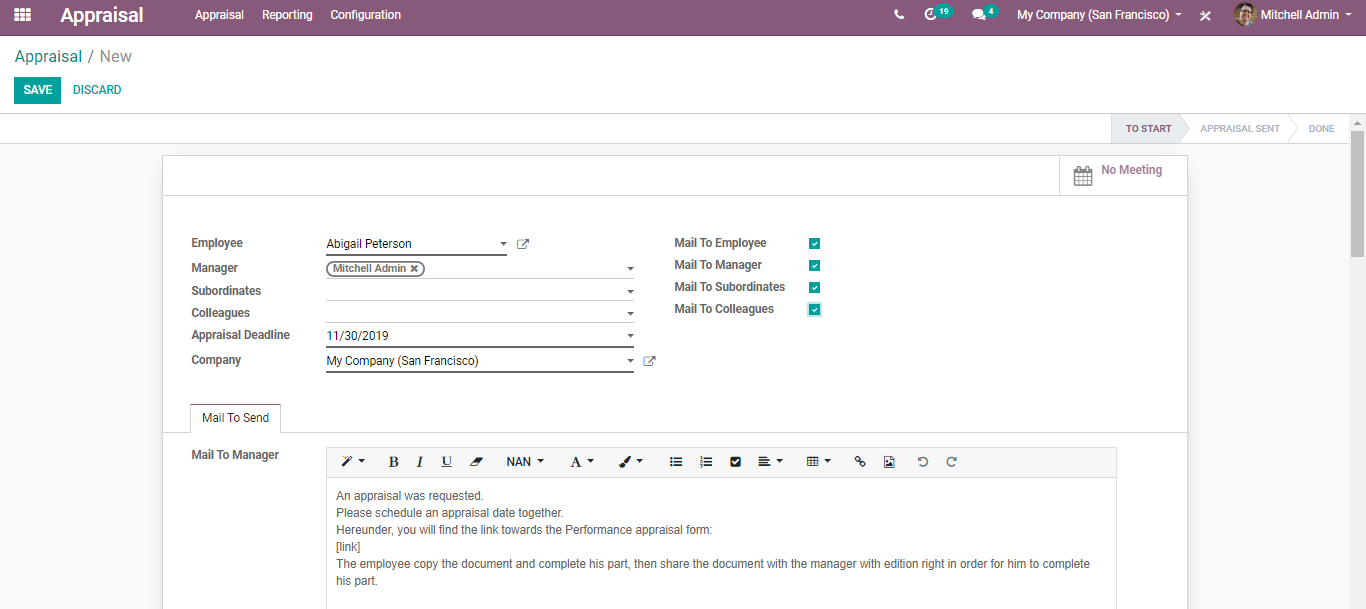The image size is (1366, 609).
Task: Open the apps grid menu
Action: tap(22, 15)
